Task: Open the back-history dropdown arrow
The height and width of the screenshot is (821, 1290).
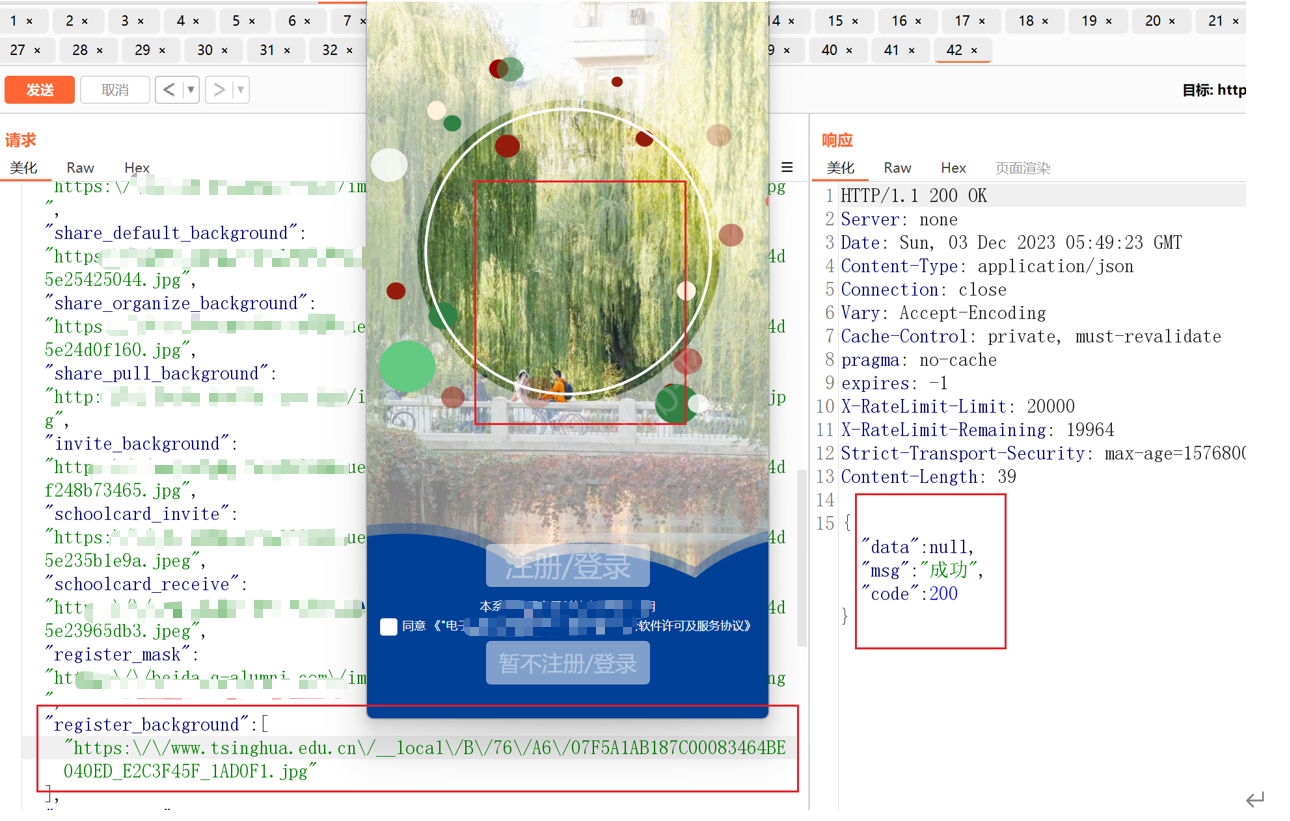Action: coord(190,90)
